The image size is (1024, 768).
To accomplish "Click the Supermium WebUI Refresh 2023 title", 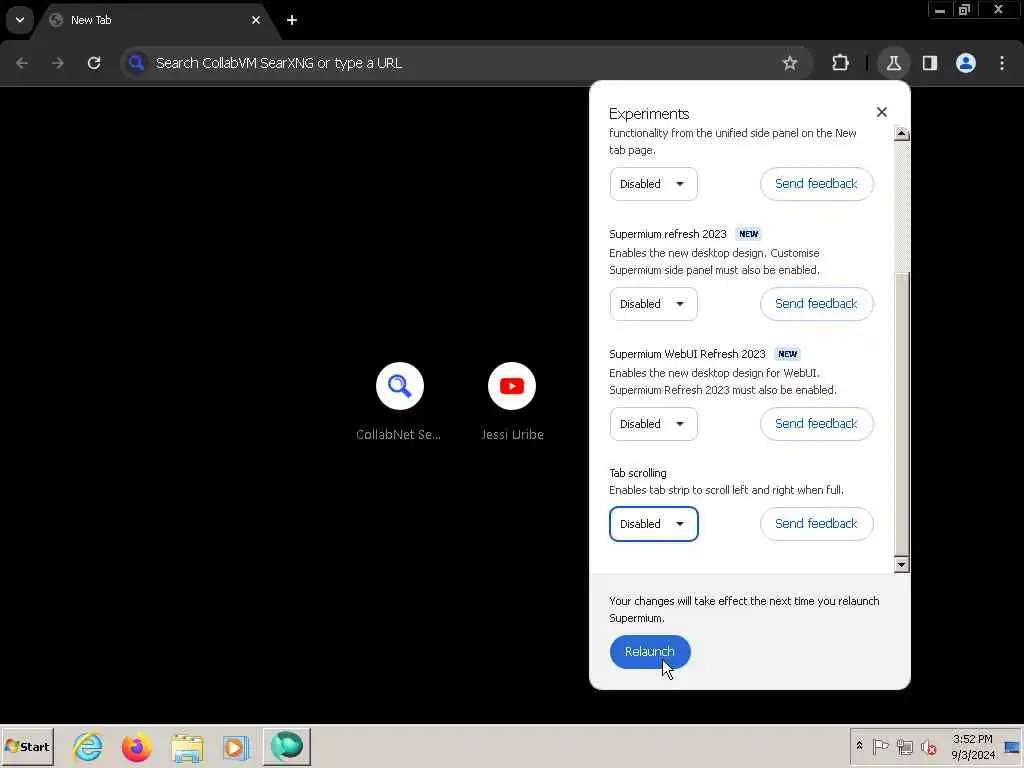I will [687, 354].
